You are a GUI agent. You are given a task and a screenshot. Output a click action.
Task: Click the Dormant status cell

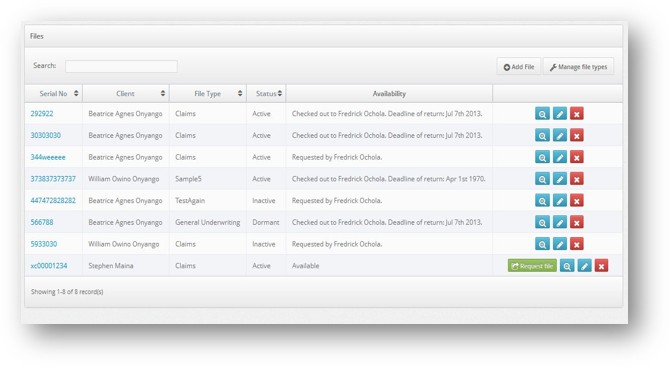pos(265,222)
